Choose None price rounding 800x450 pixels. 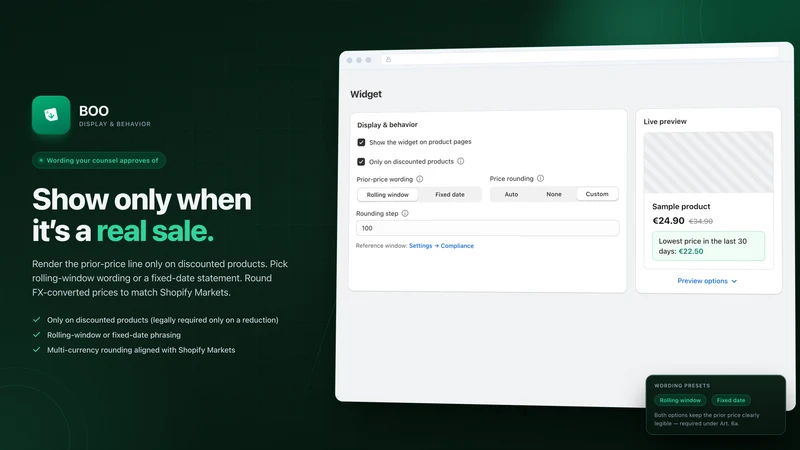554,194
